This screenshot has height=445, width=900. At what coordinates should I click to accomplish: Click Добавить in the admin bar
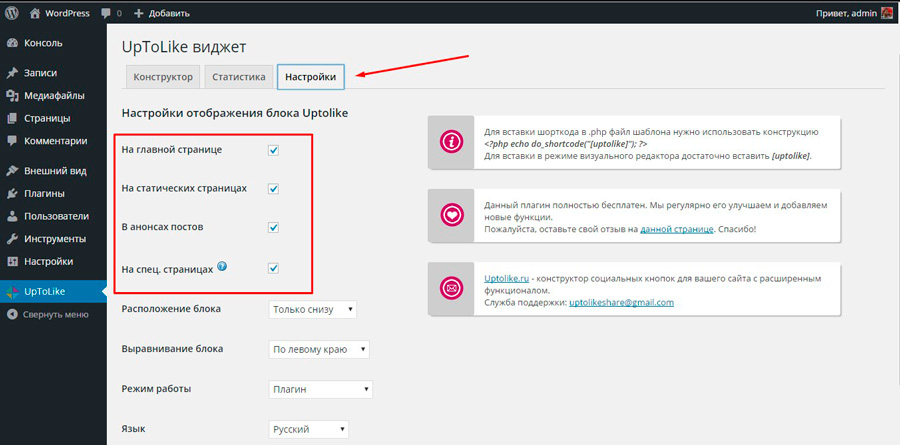pyautogui.click(x=169, y=13)
